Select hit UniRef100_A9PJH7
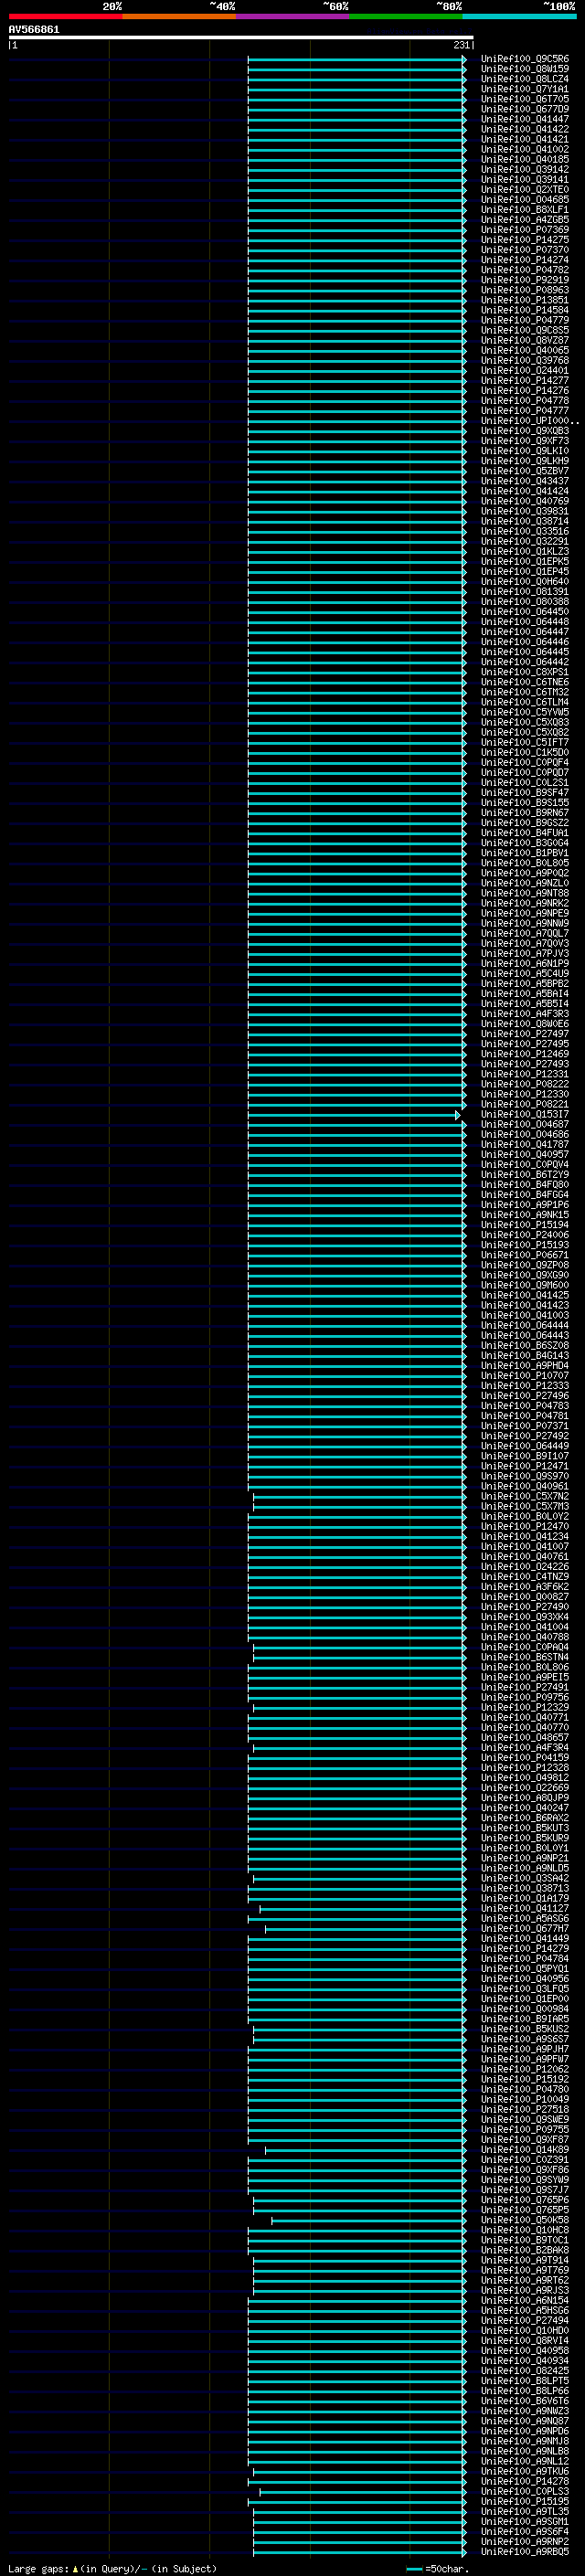585x2576 pixels. click(x=524, y=2049)
